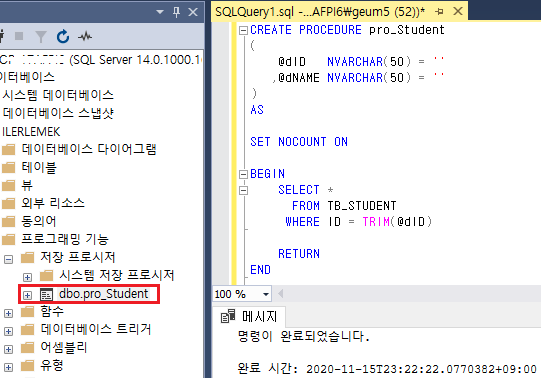The height and width of the screenshot is (378, 541).
Task: Select 시스템 데이터베이스 node
Action: pyautogui.click(x=58, y=95)
